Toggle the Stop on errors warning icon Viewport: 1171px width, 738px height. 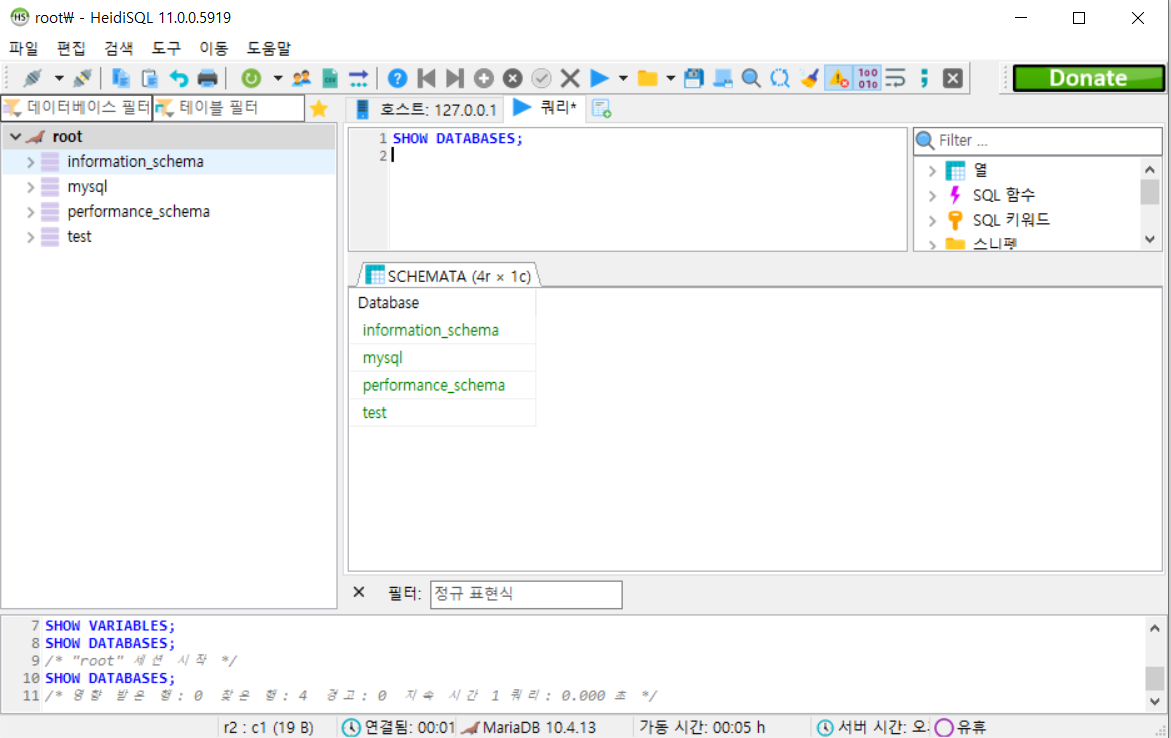pyautogui.click(x=839, y=78)
